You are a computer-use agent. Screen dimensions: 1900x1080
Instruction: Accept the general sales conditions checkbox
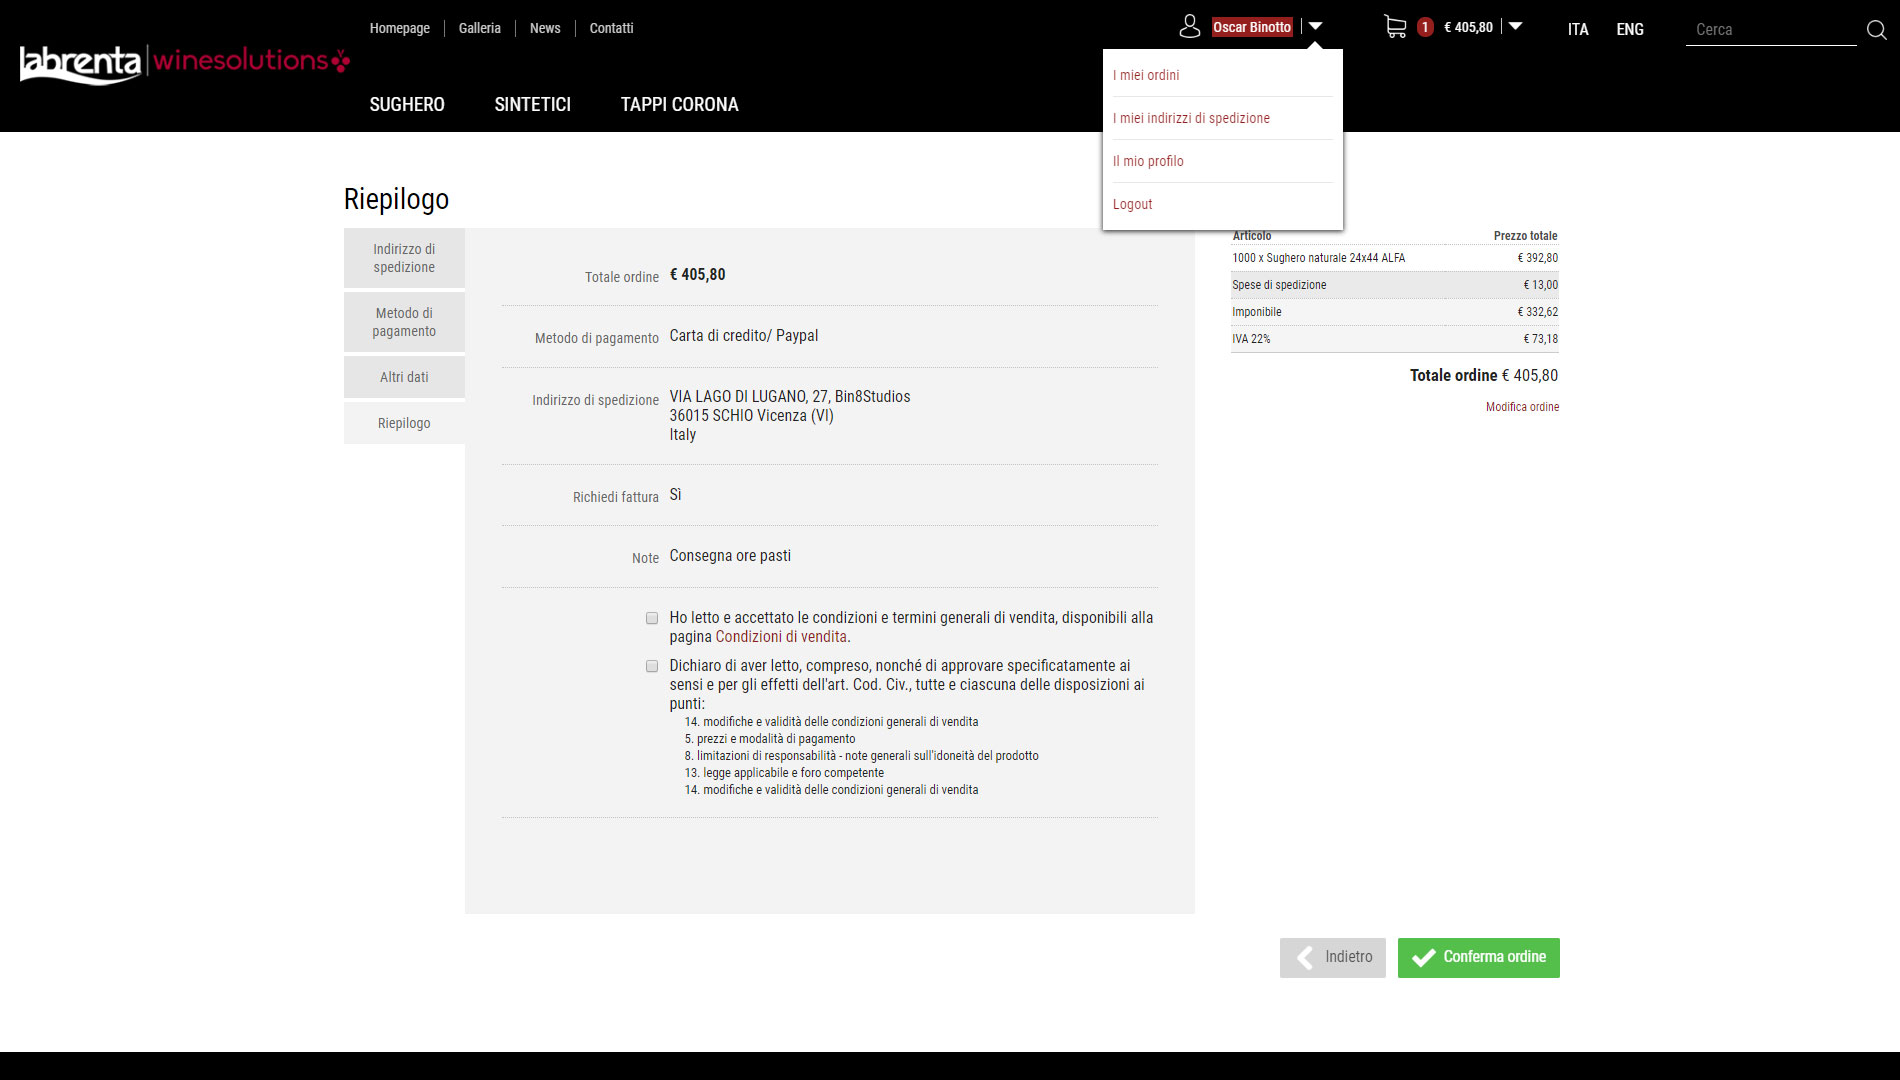pyautogui.click(x=652, y=618)
